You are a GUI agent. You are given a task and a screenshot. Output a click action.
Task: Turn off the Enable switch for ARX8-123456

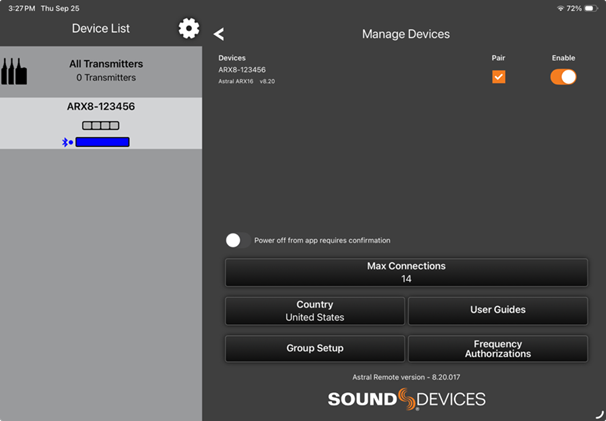pyautogui.click(x=563, y=77)
